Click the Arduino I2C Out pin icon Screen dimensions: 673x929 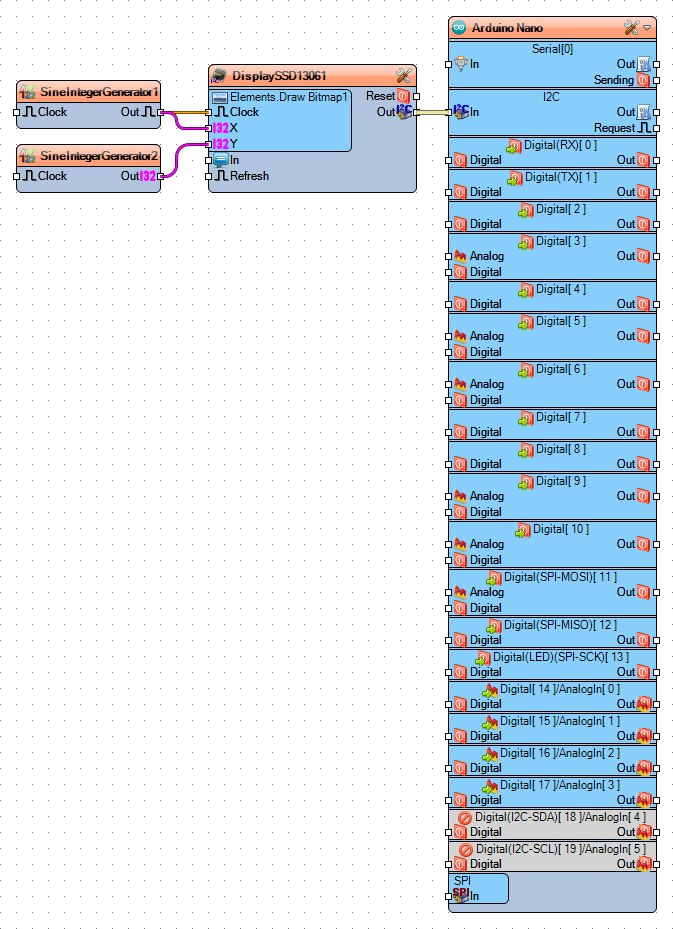[643, 112]
